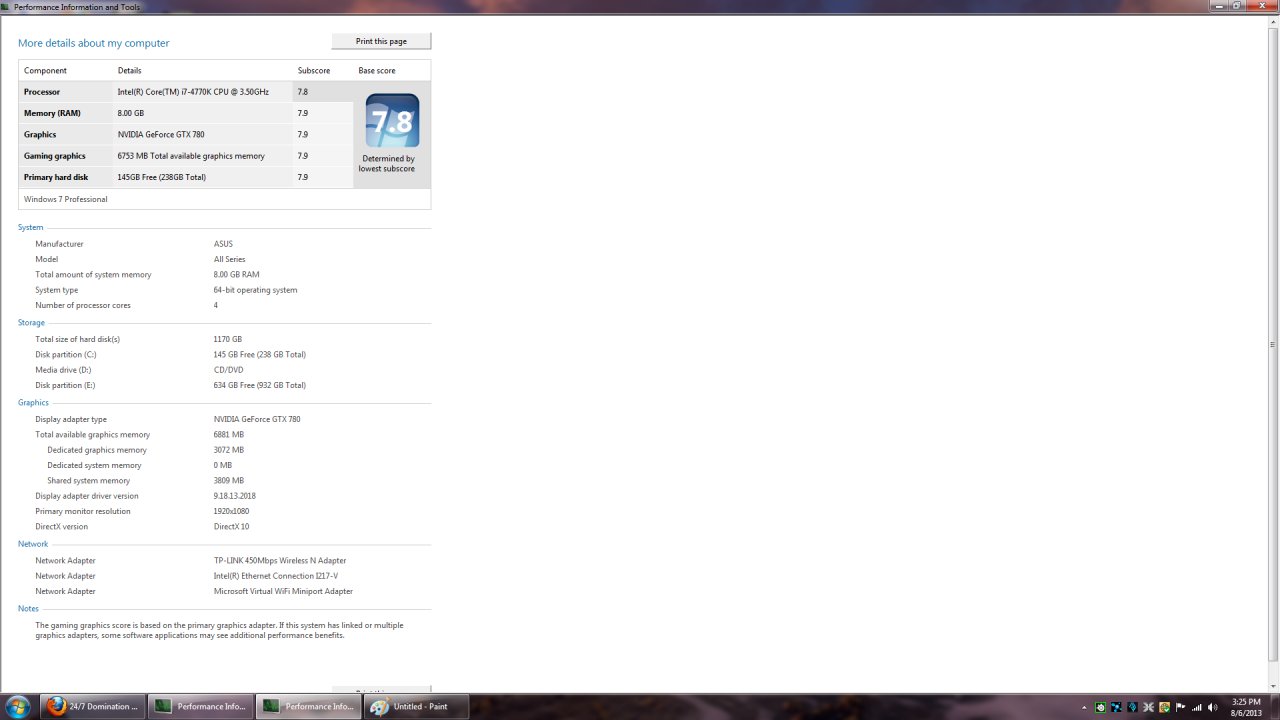Click the Media drive (D:) label

click(x=63, y=370)
